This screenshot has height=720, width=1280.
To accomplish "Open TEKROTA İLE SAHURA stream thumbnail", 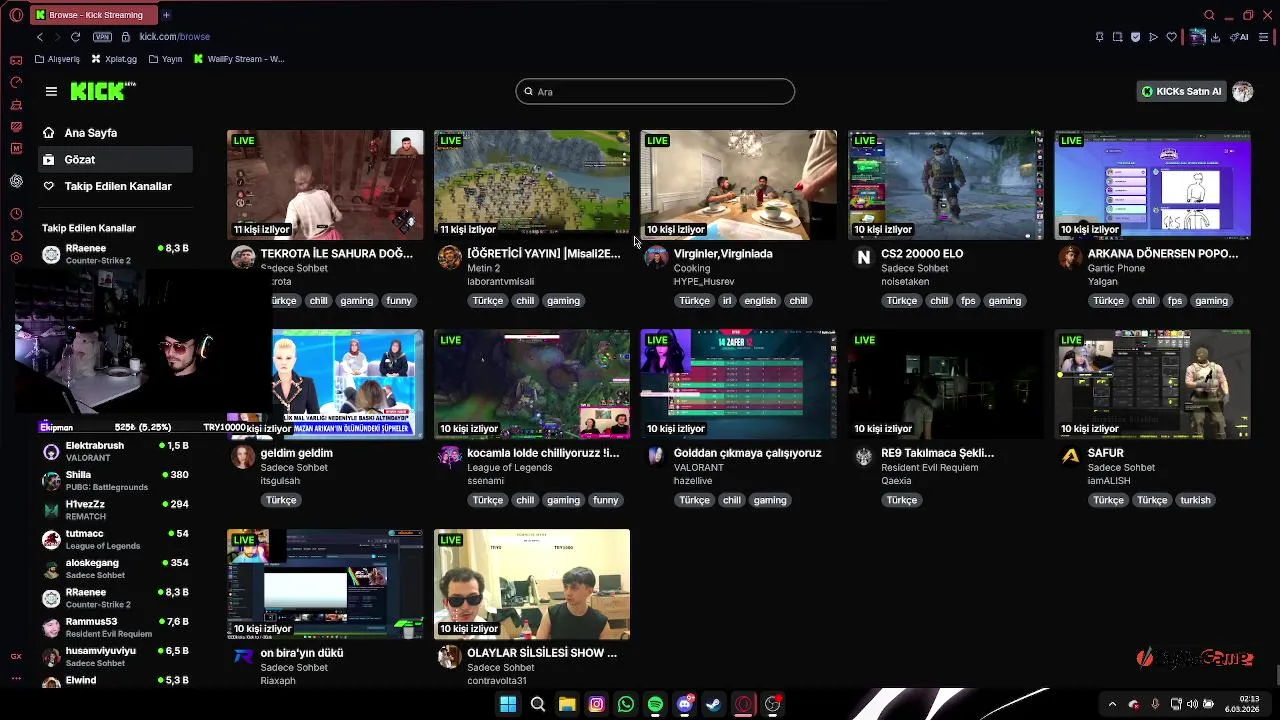I will click(x=325, y=184).
